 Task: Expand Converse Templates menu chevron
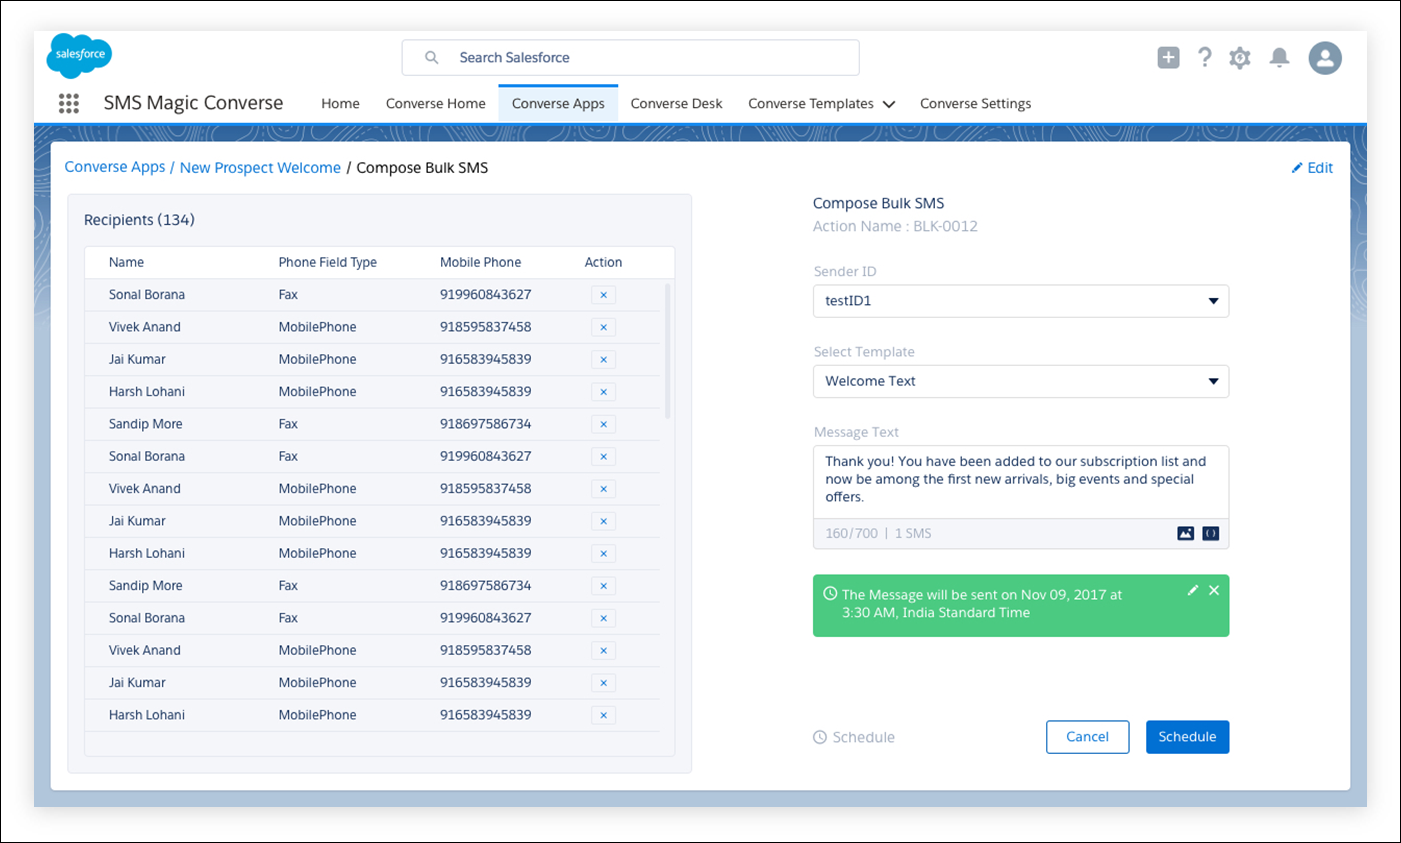click(x=889, y=104)
